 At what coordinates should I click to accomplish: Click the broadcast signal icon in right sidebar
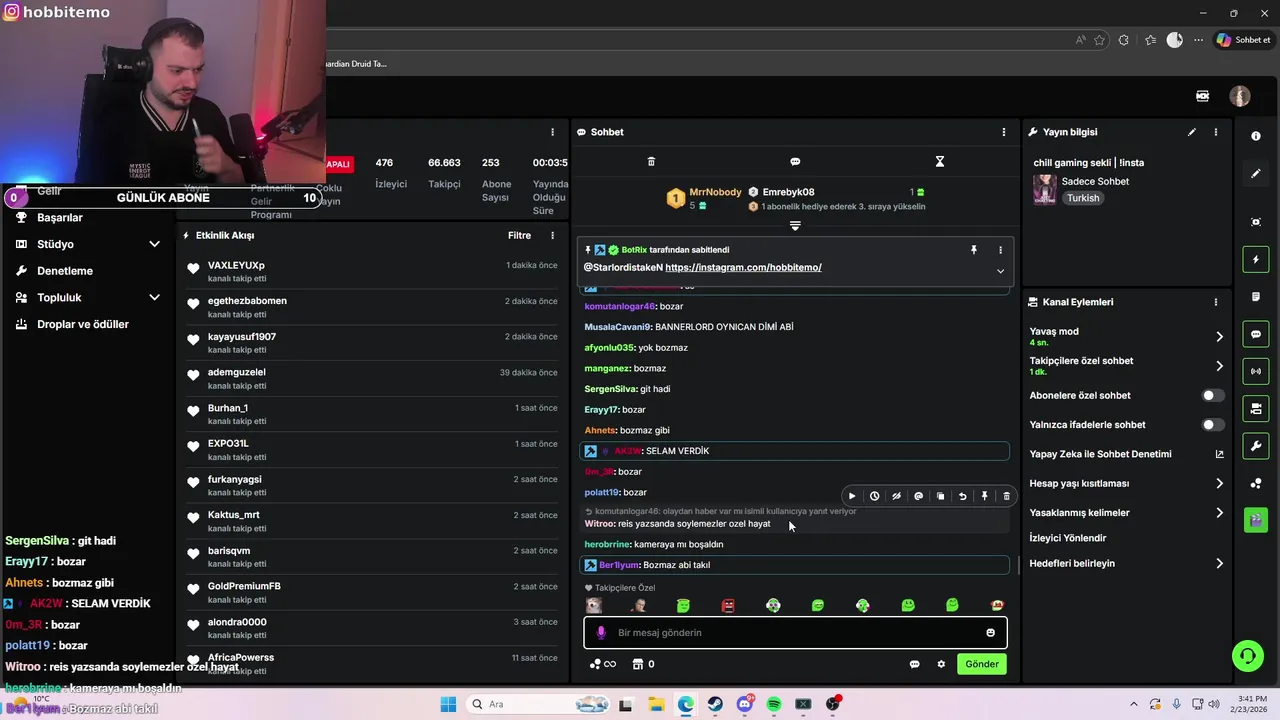[1256, 371]
